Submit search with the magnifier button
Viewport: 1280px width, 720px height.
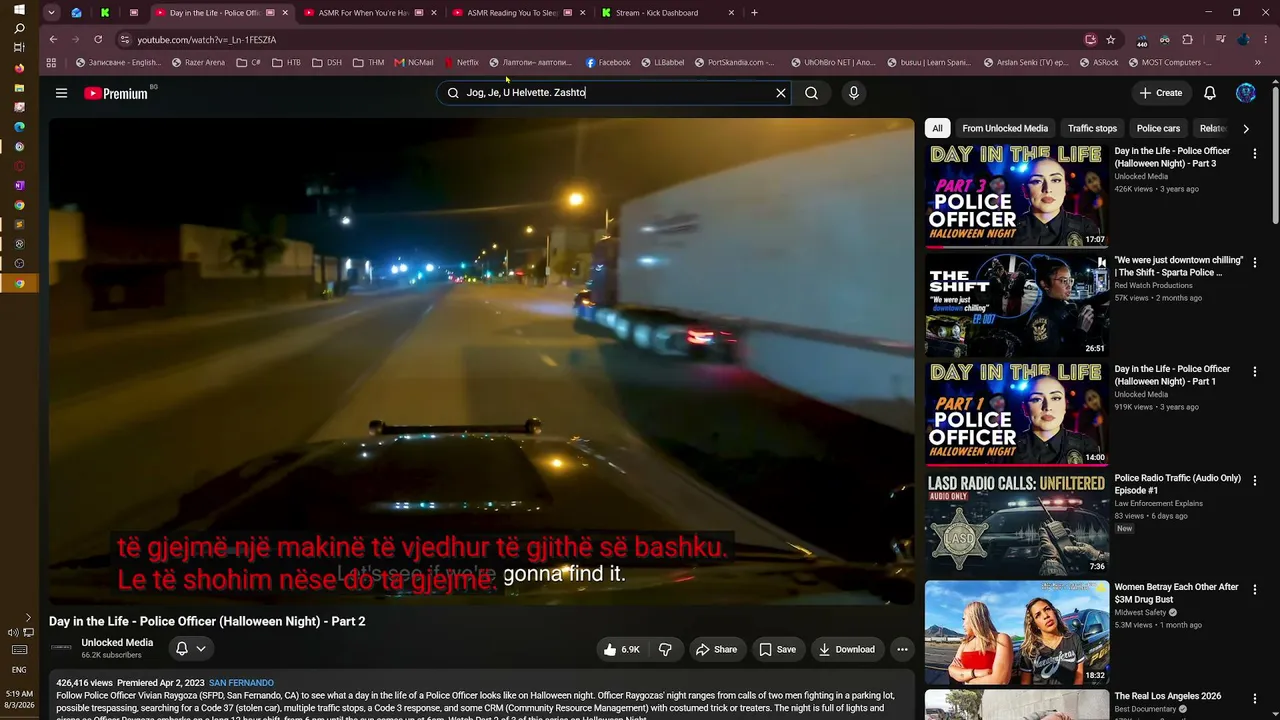coord(812,93)
